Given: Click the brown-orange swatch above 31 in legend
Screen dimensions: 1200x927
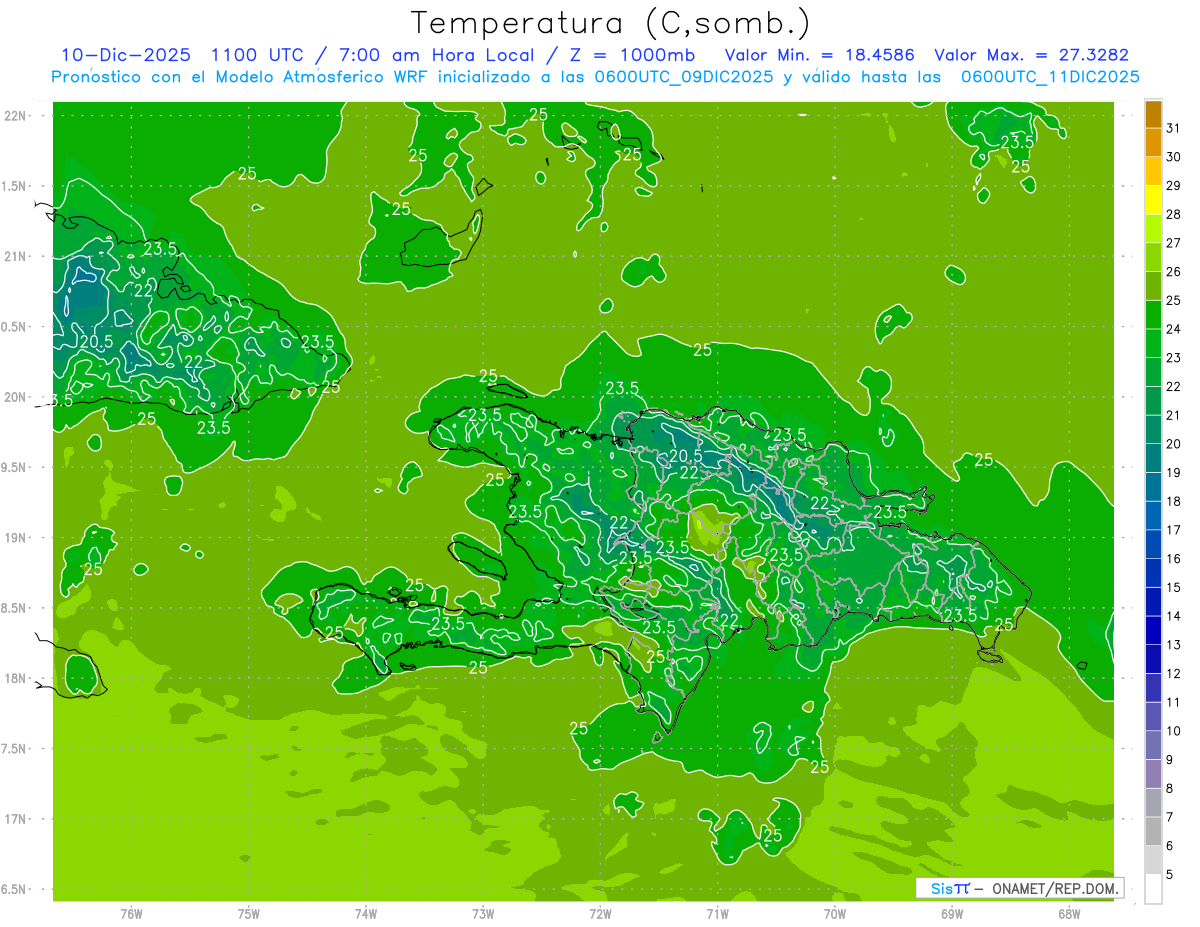Looking at the screenshot, I should click(1153, 114).
